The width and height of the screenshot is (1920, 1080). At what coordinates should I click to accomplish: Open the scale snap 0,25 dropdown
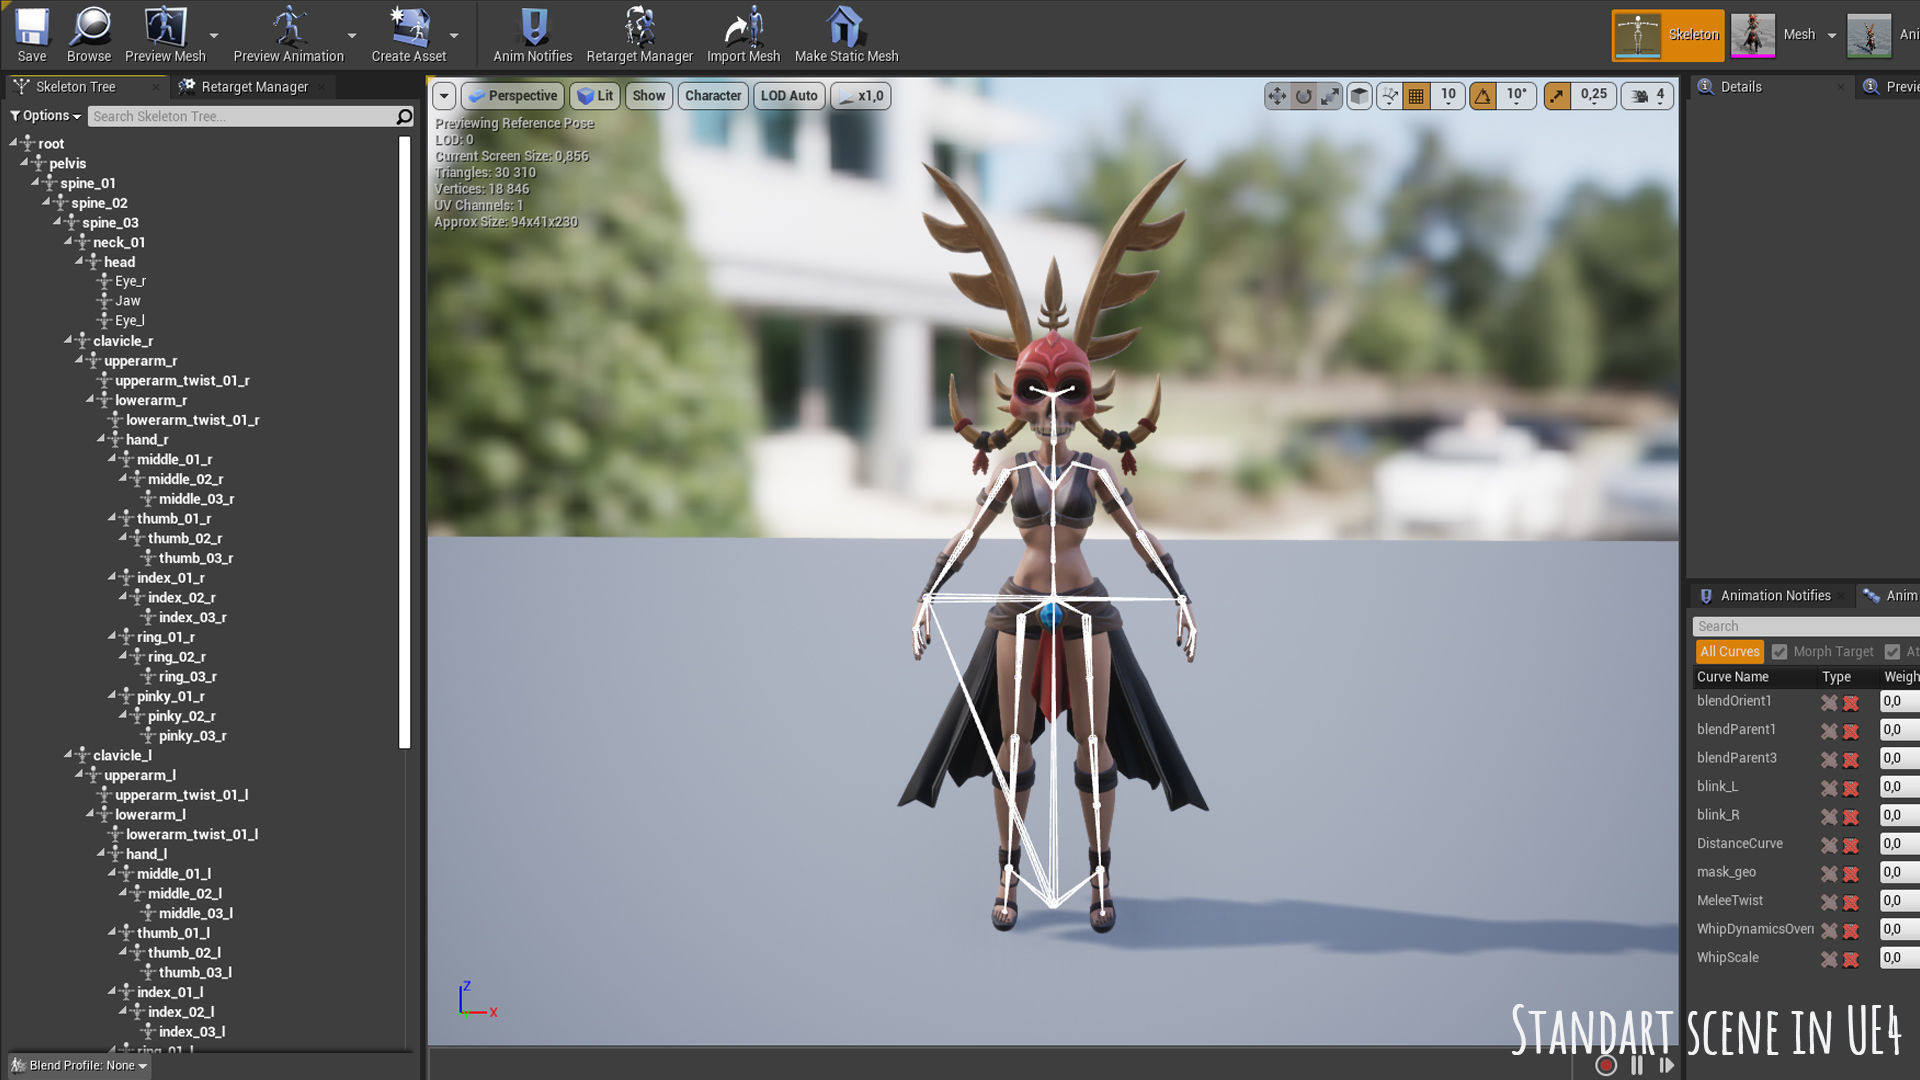(1594, 96)
